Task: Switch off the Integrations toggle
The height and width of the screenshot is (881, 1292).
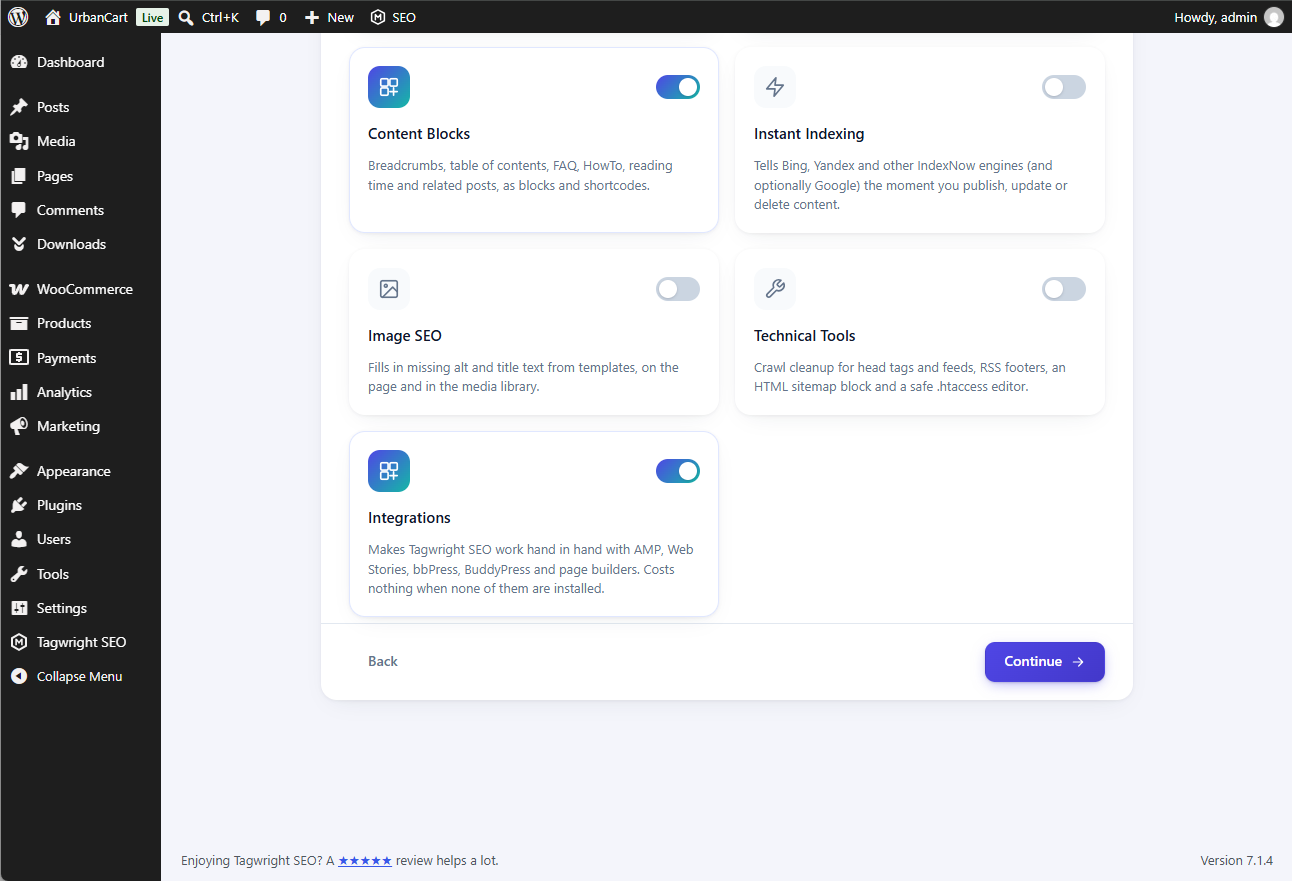Action: pyautogui.click(x=678, y=471)
